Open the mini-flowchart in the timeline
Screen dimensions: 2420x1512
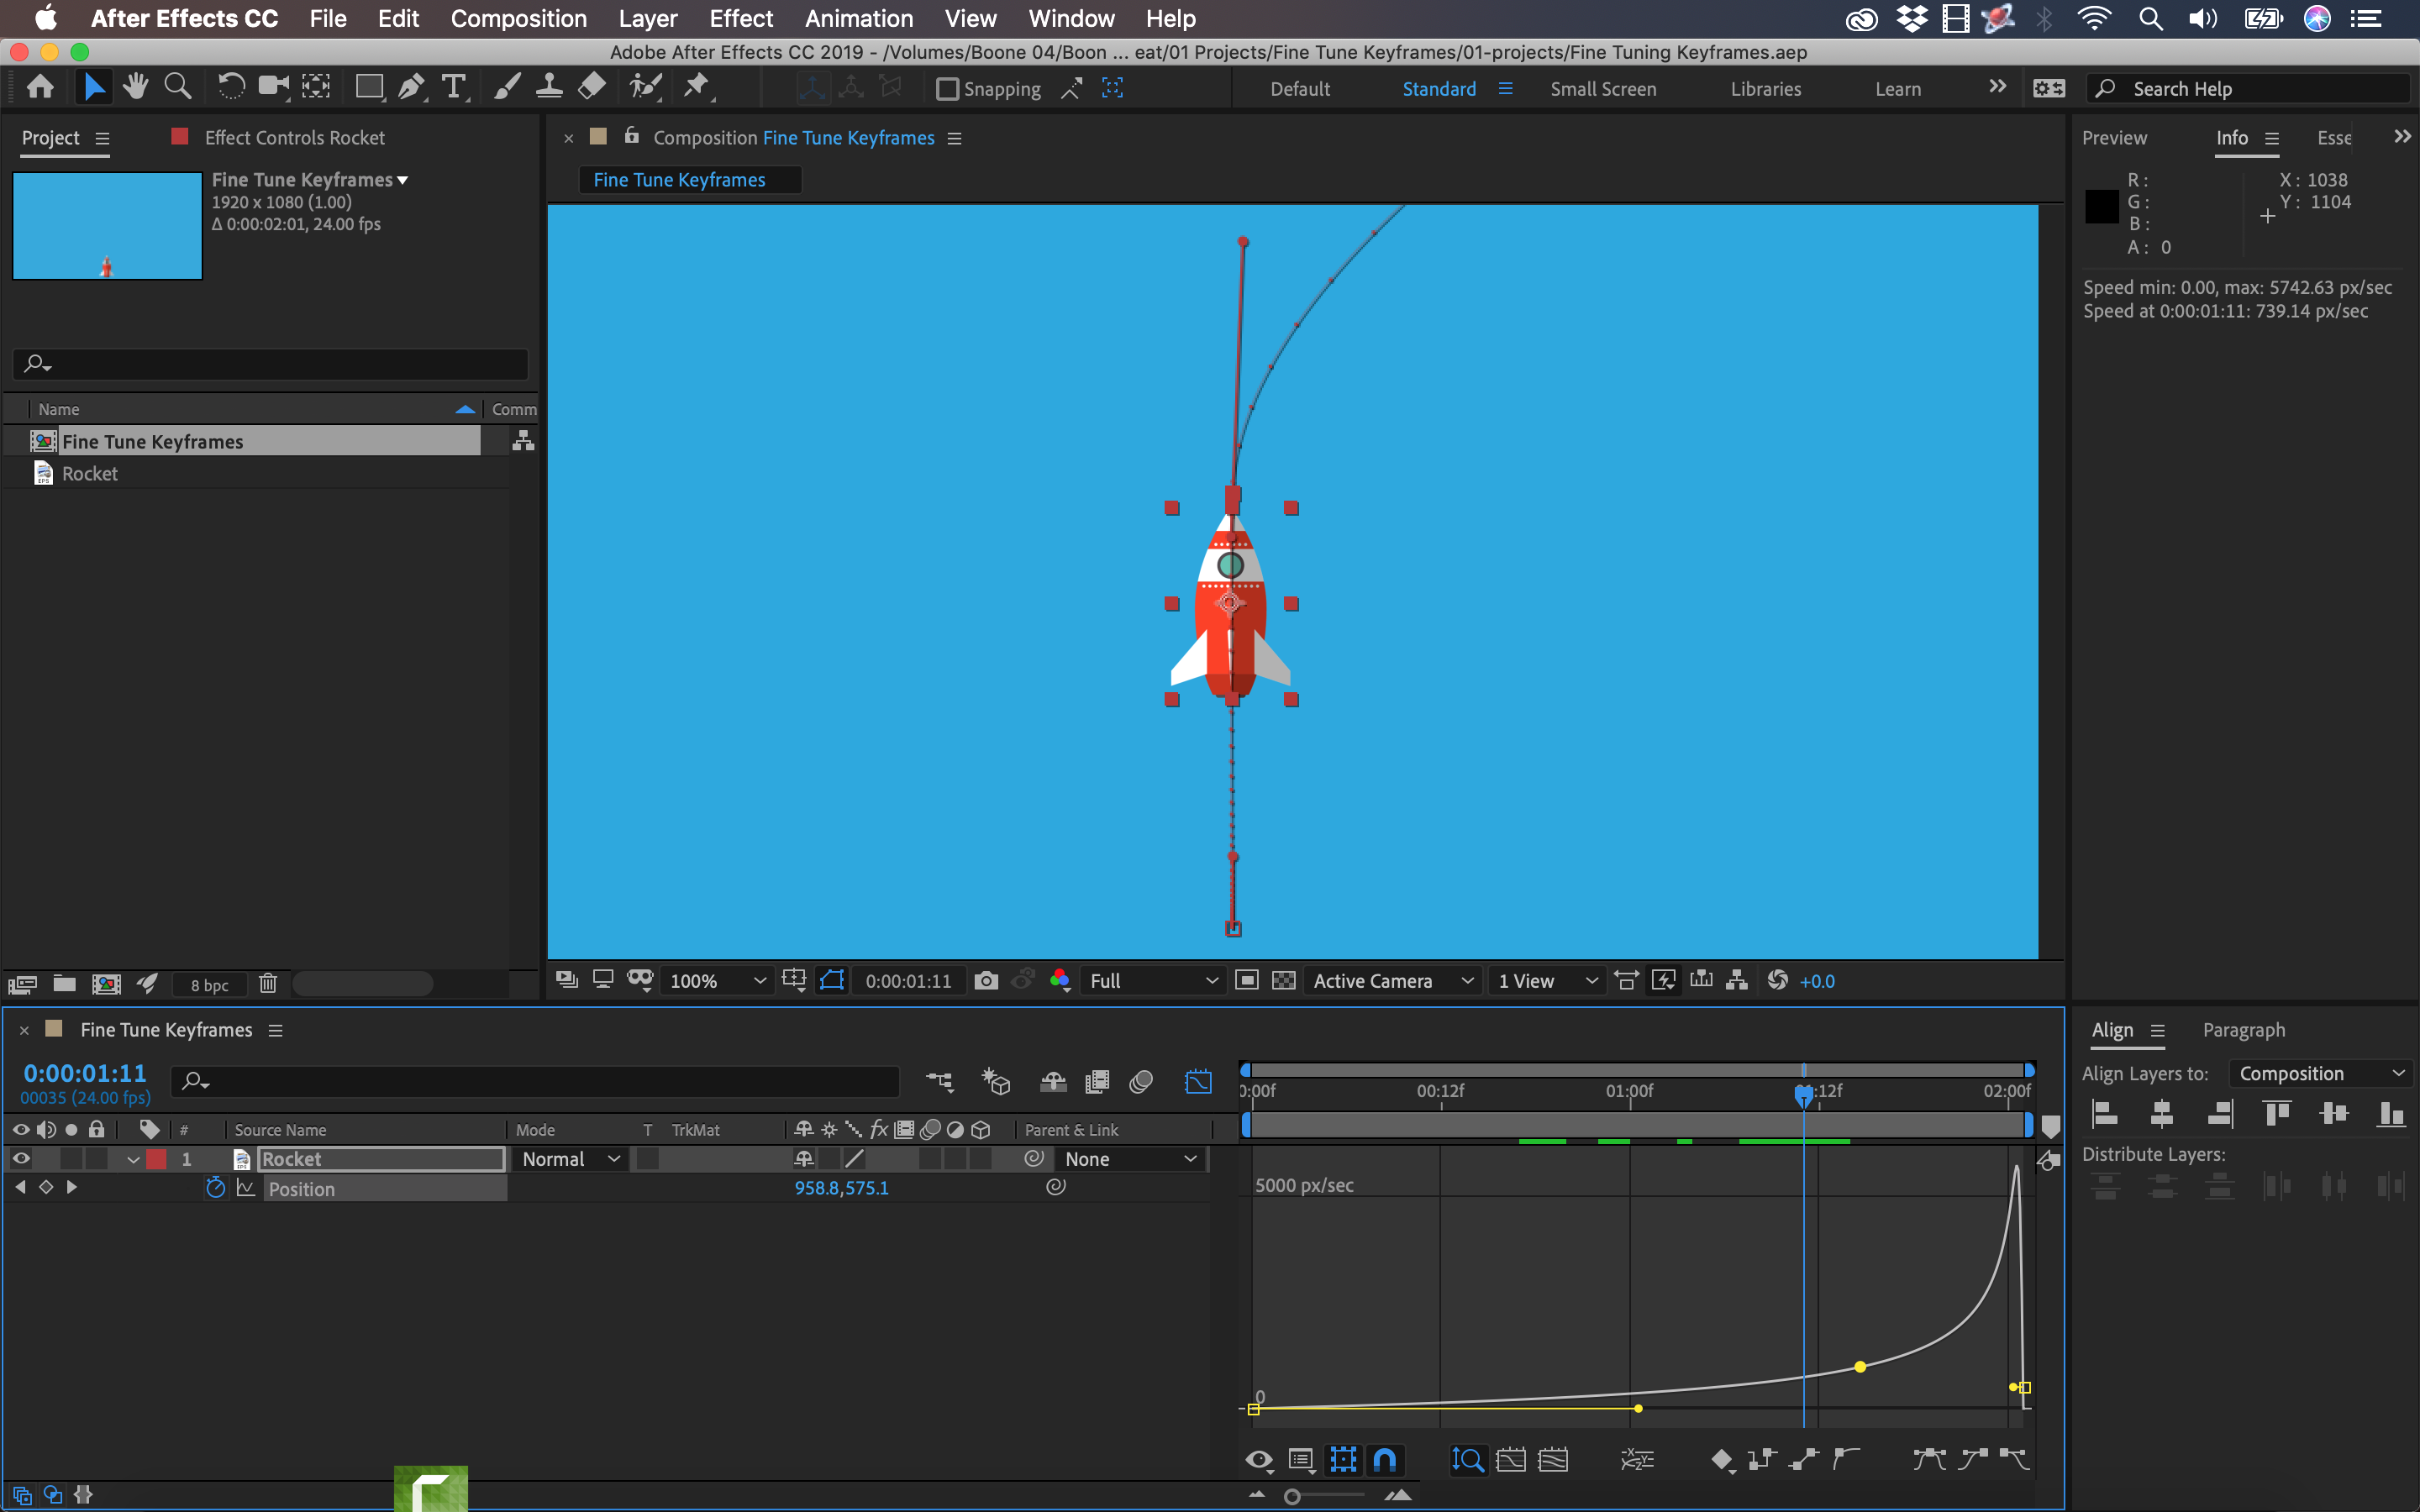point(938,1082)
